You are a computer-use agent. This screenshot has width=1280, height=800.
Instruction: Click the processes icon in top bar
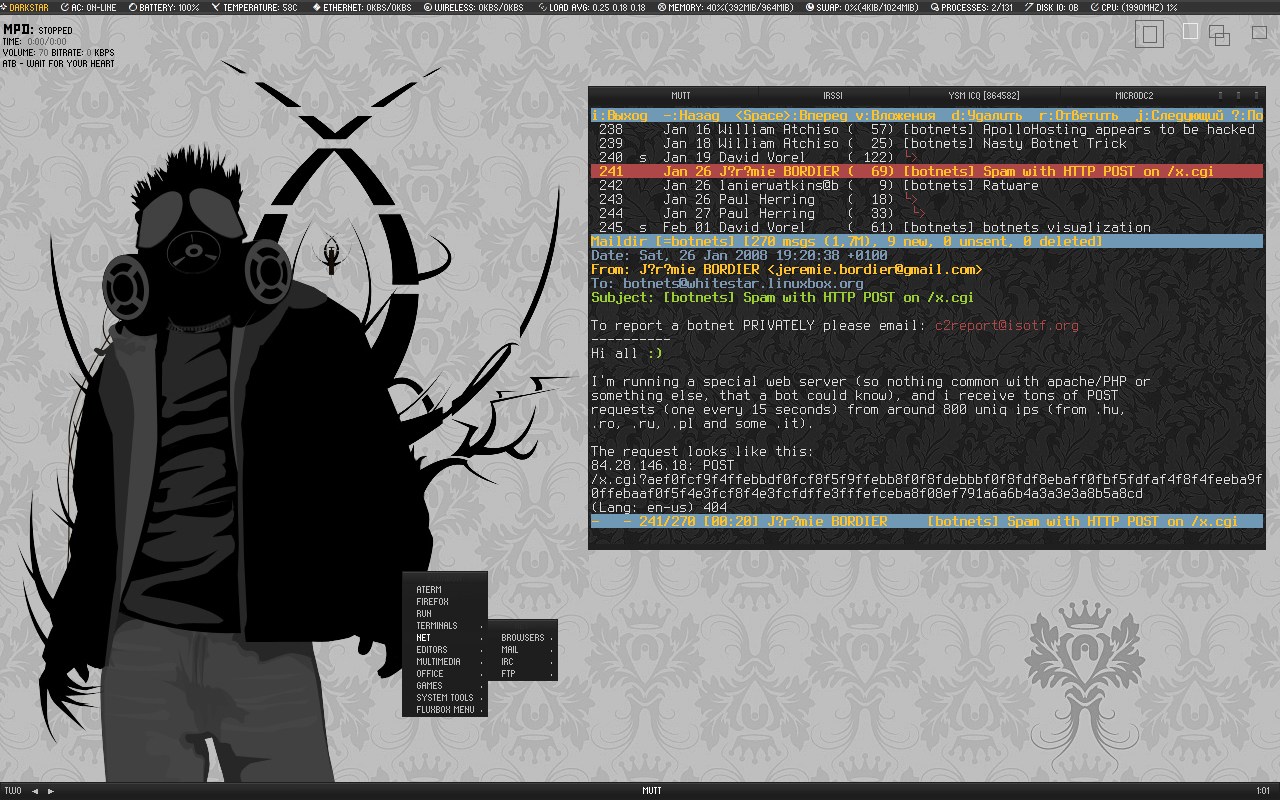pyautogui.click(x=935, y=7)
